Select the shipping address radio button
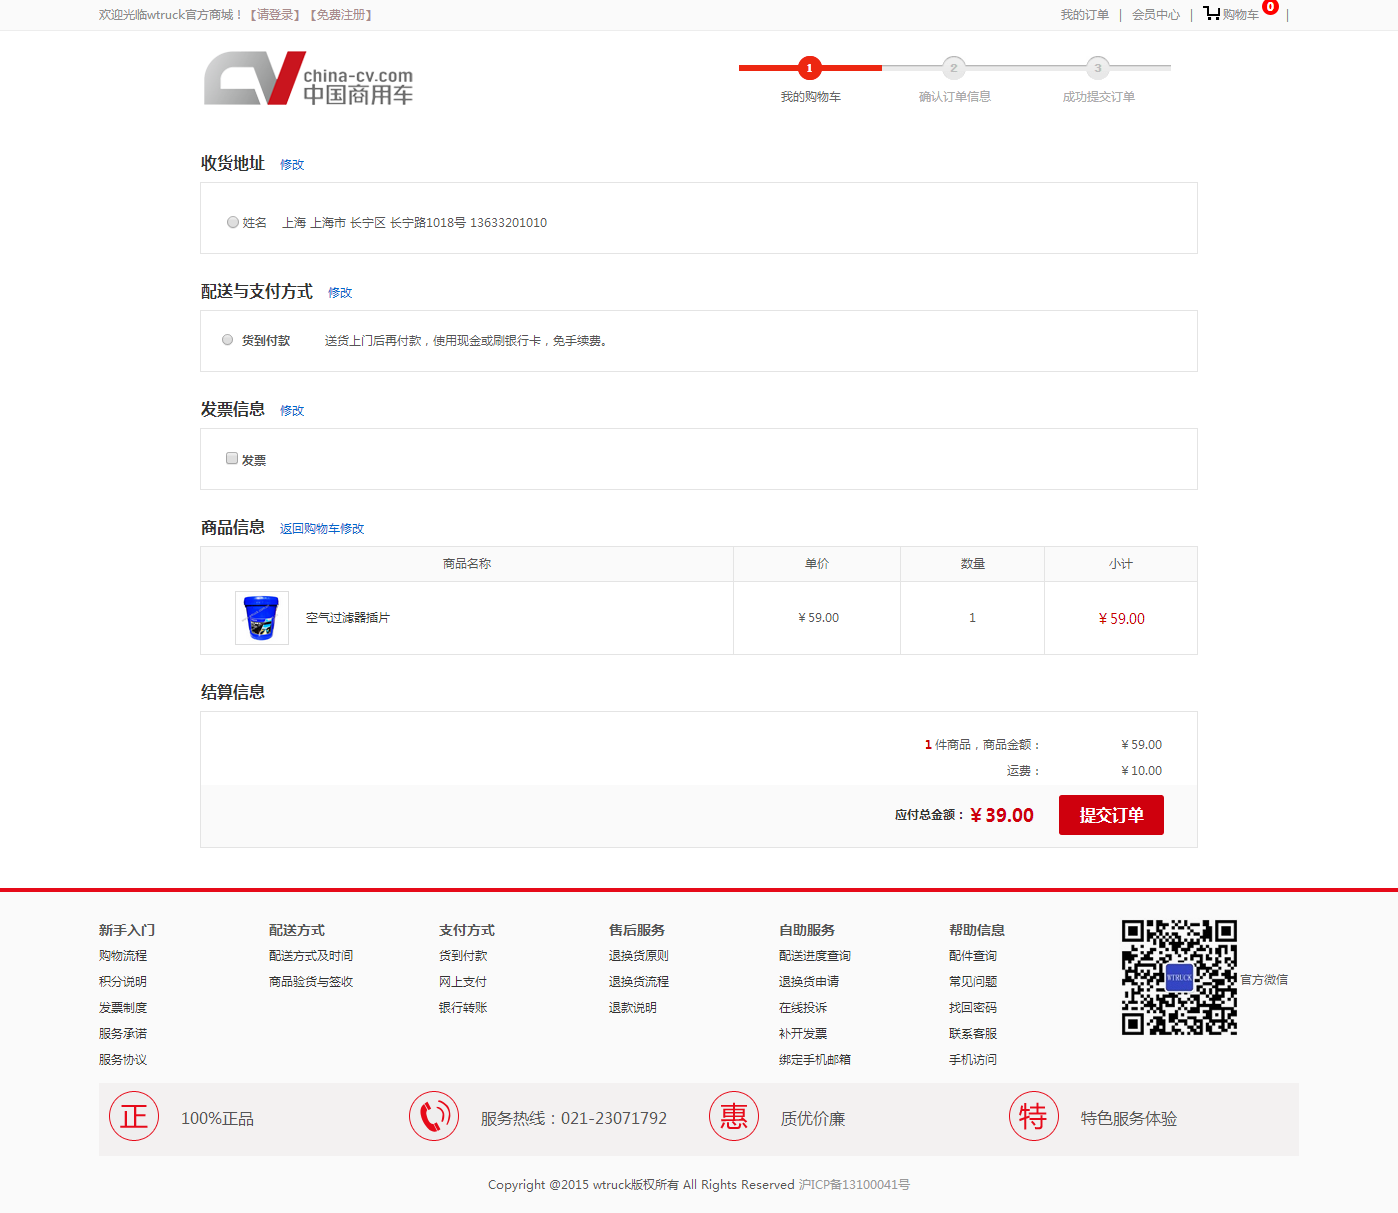1398x1213 pixels. pos(233,222)
